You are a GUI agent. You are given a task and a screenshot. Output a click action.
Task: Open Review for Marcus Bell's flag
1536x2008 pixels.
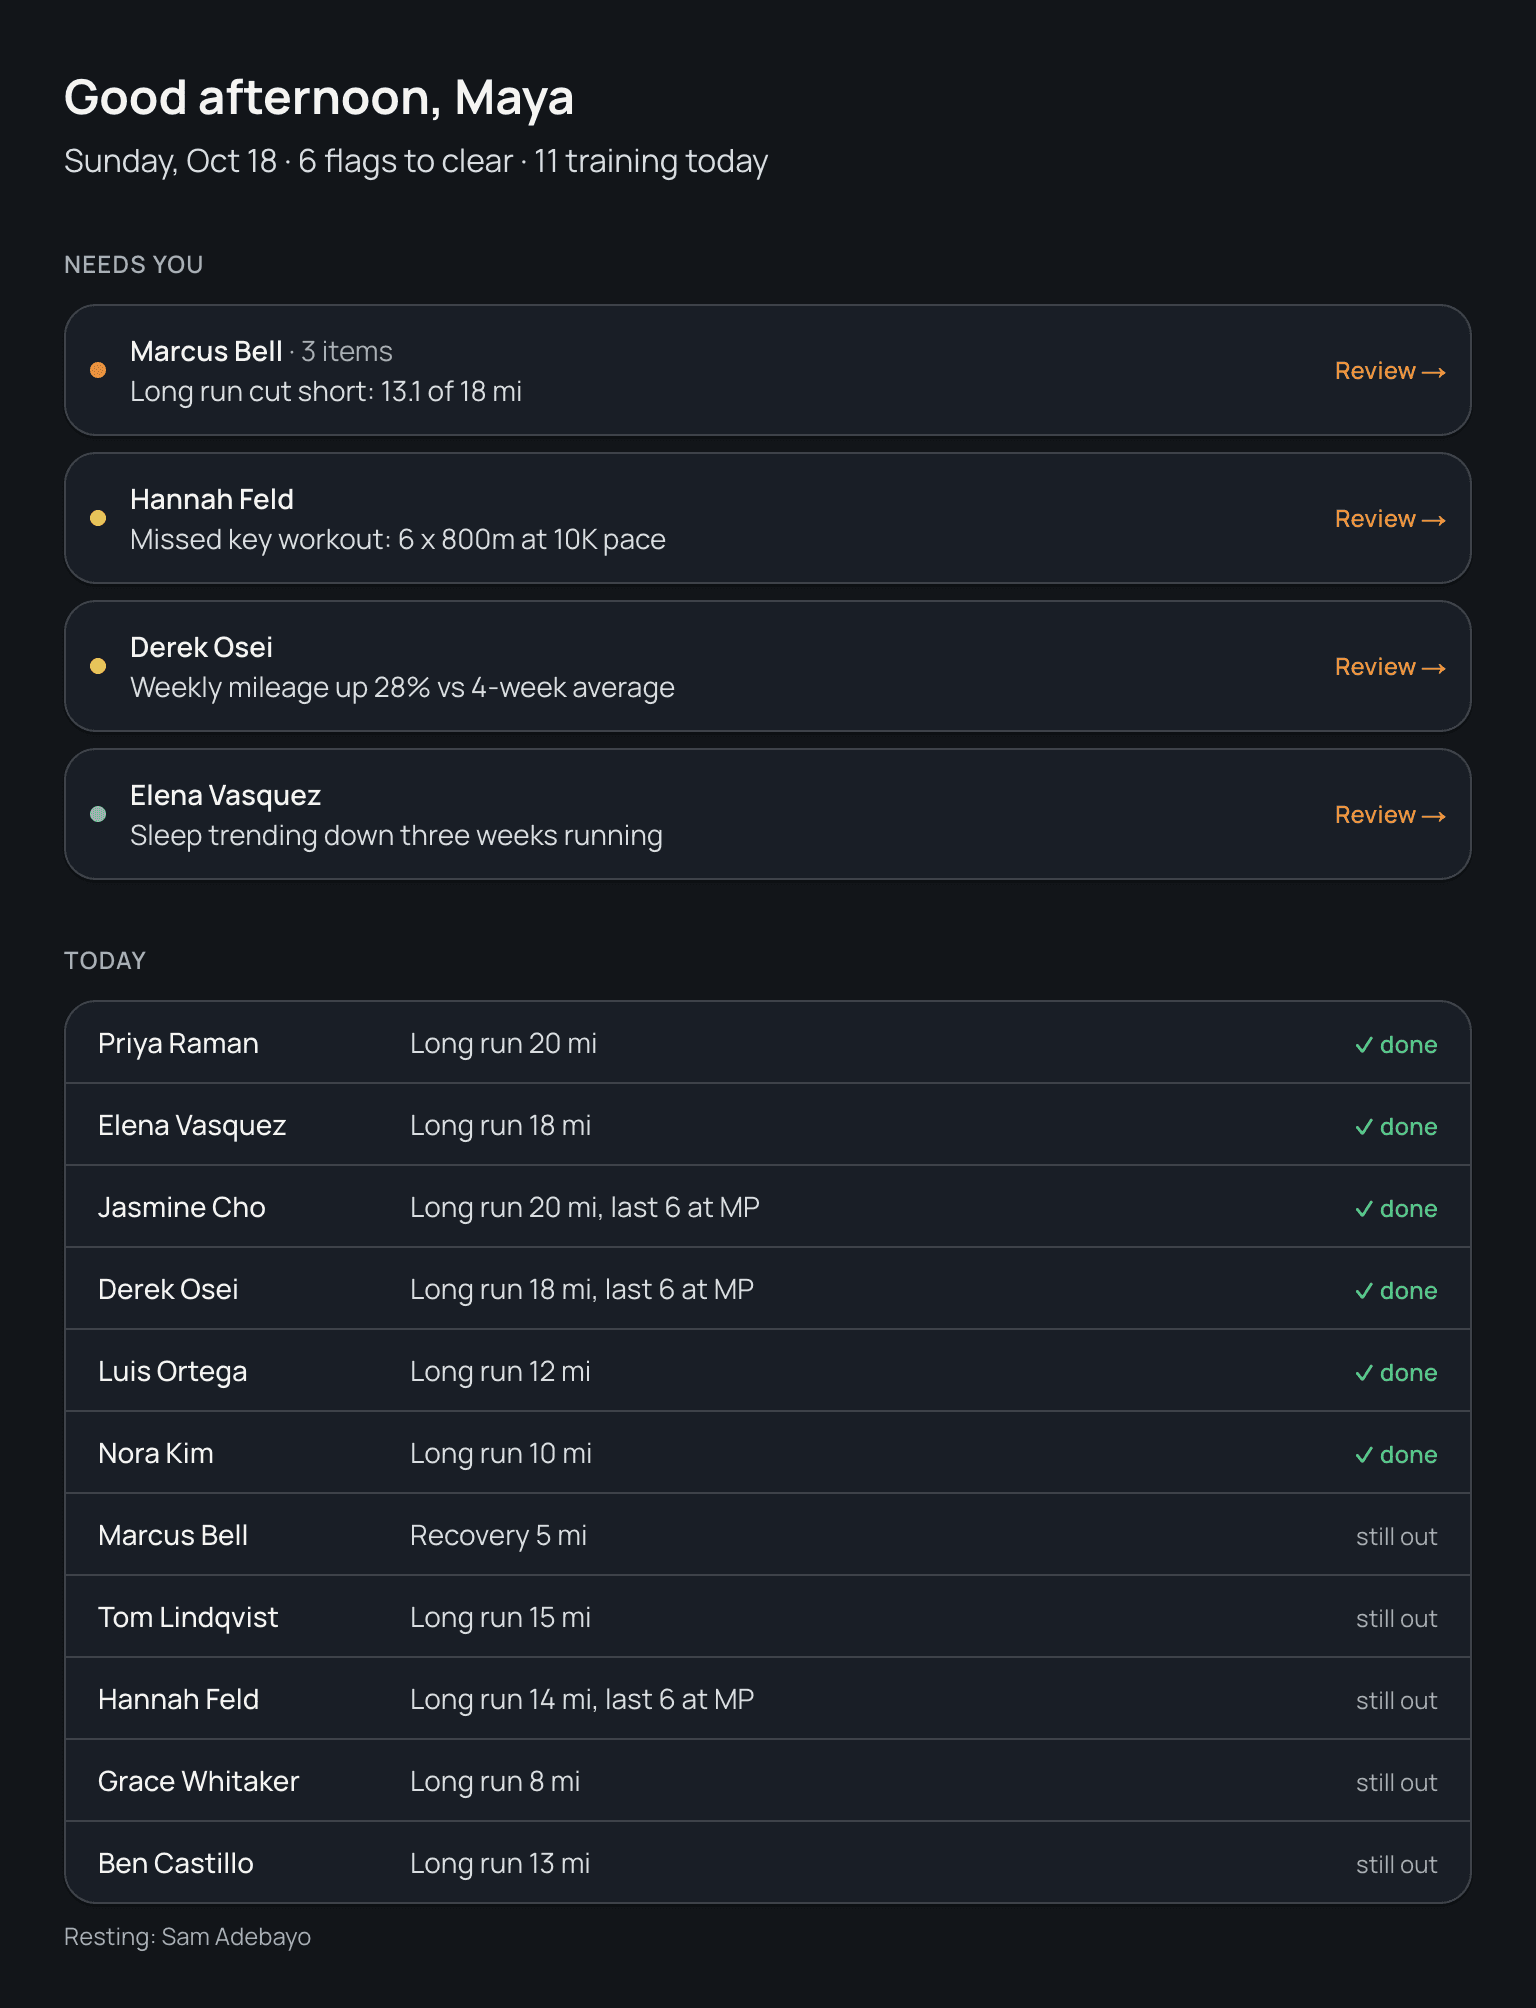pos(1390,371)
